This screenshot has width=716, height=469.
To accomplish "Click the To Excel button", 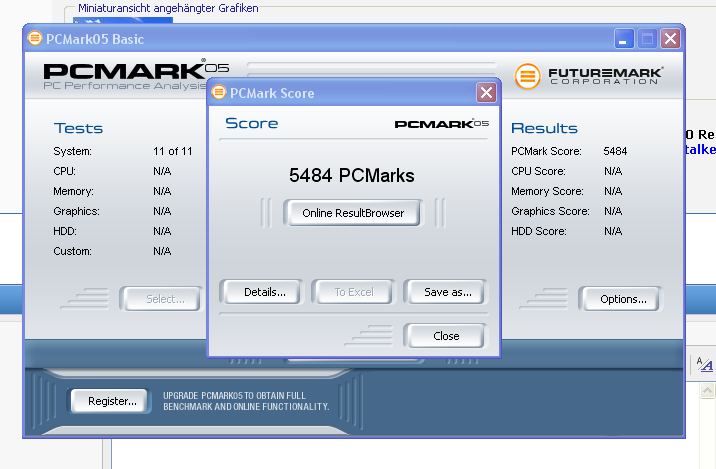I will tap(353, 292).
